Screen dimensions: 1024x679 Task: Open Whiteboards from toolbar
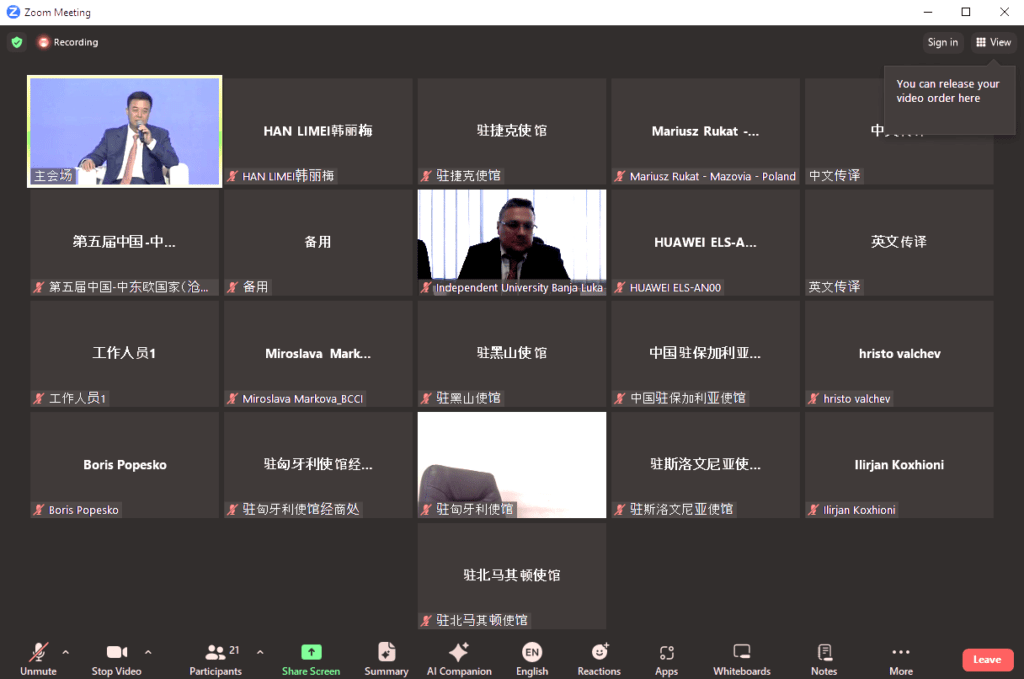coord(741,658)
